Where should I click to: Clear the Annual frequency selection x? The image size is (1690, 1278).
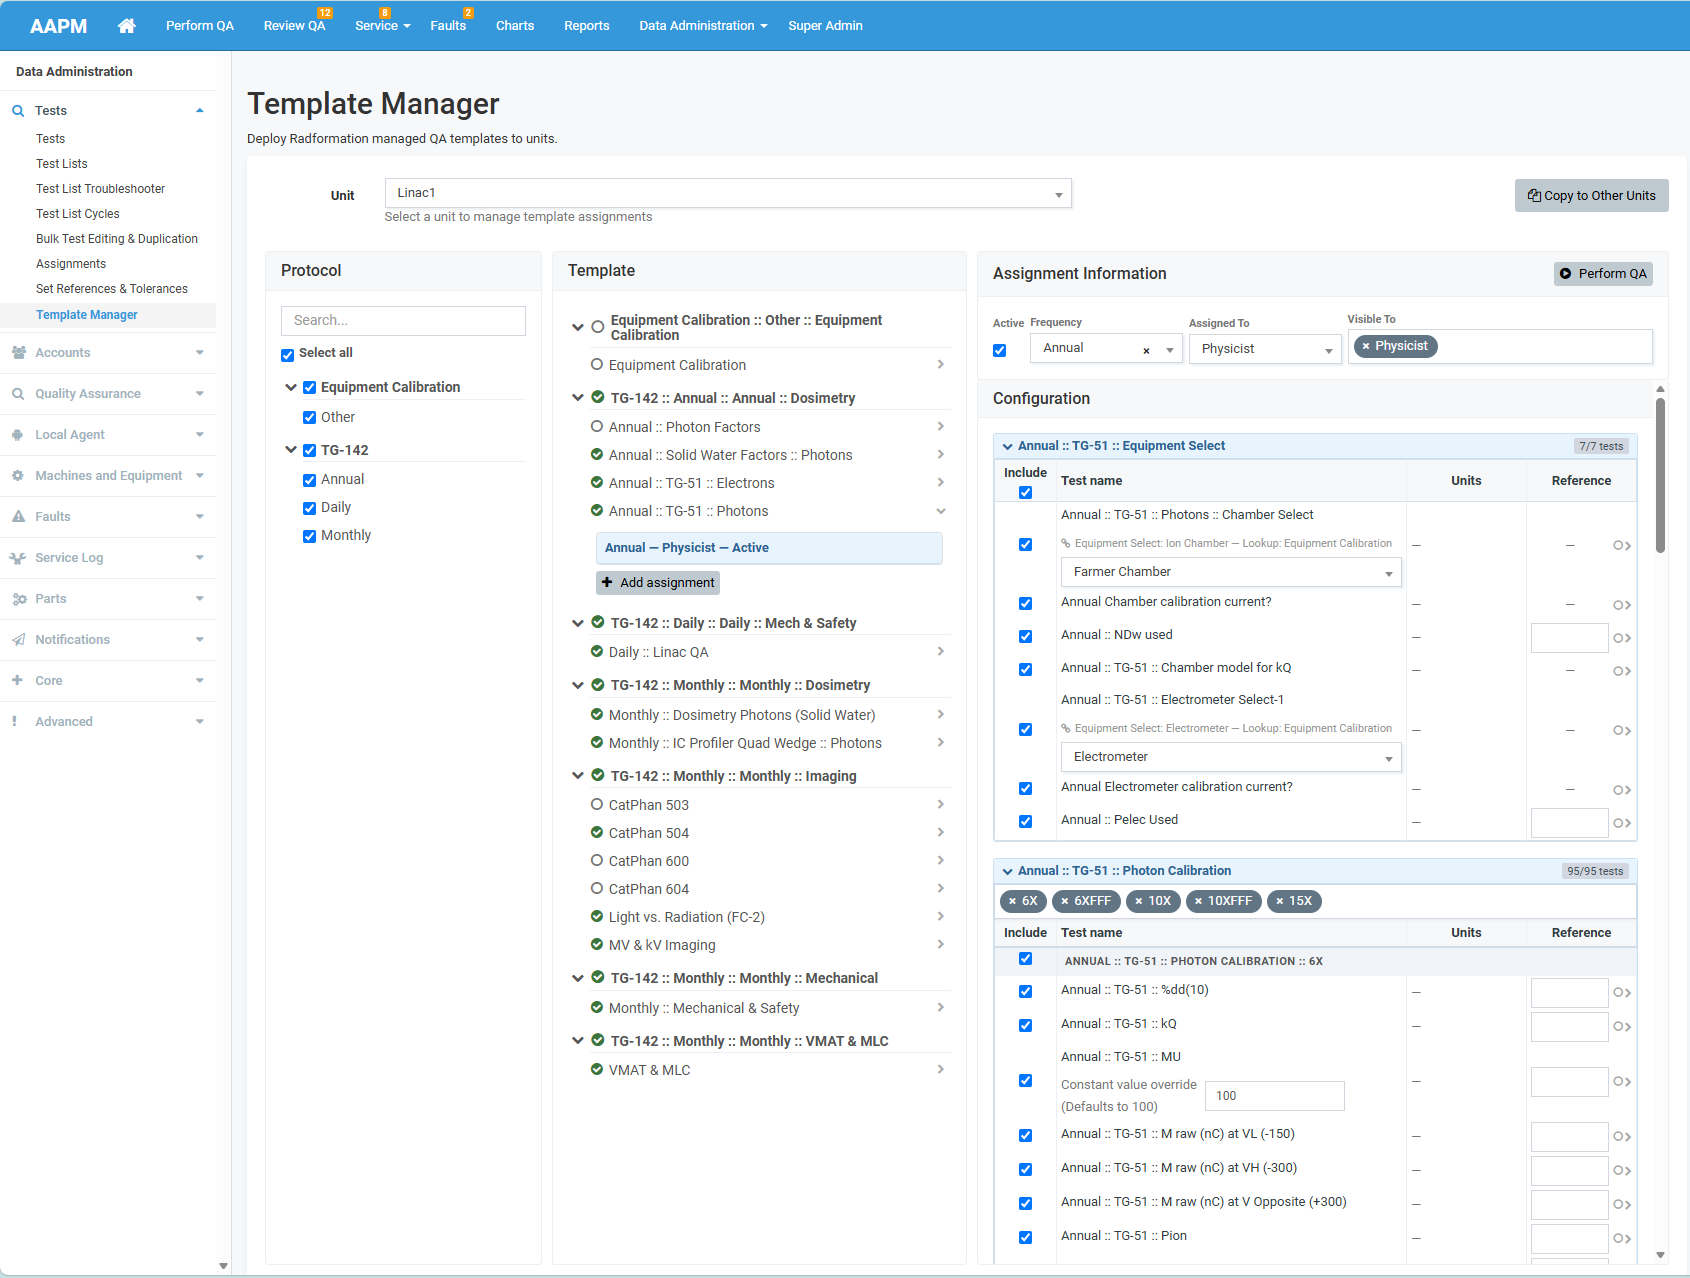point(1146,350)
